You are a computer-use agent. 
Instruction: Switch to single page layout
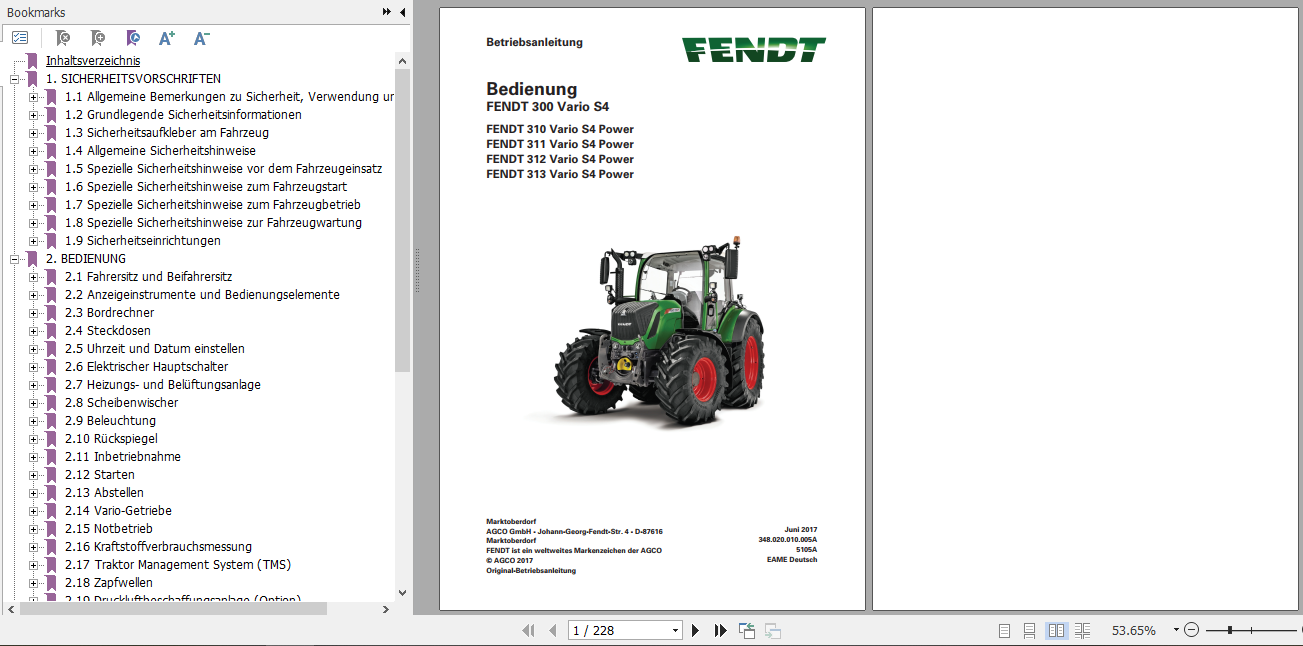point(1004,630)
